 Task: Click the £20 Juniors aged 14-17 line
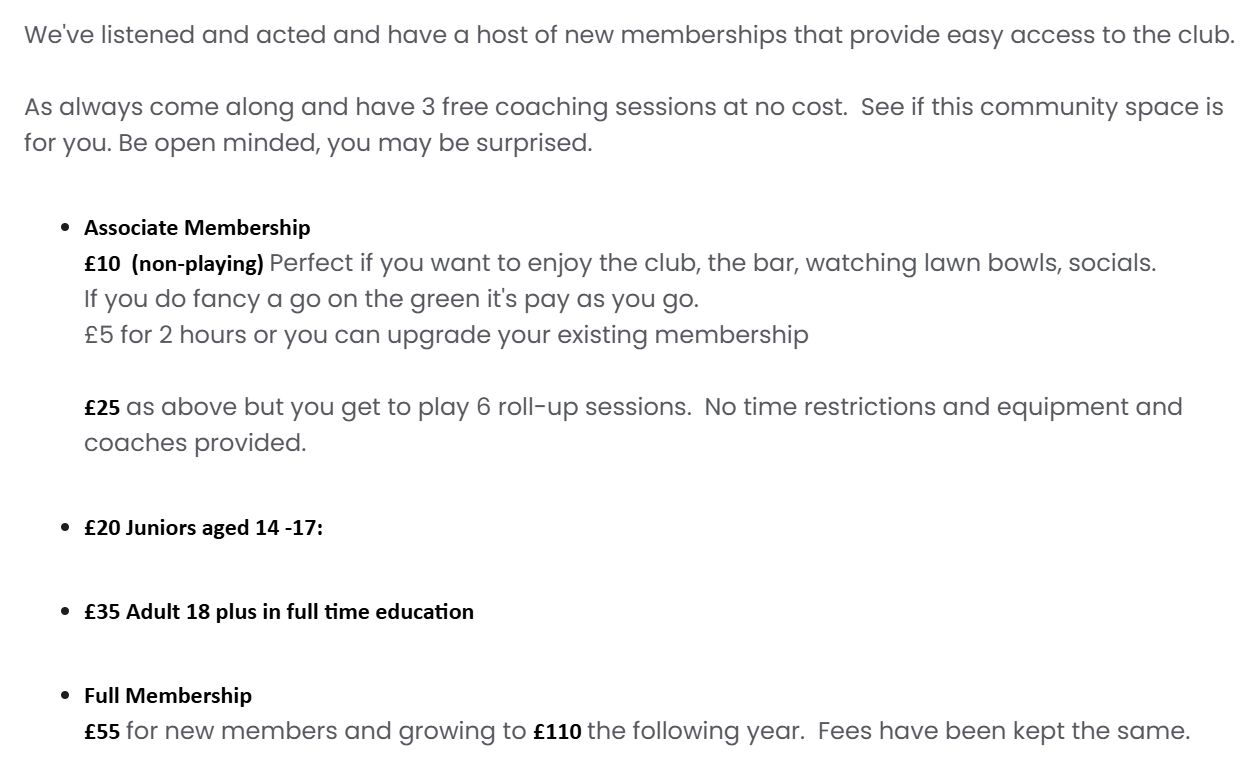click(x=203, y=528)
